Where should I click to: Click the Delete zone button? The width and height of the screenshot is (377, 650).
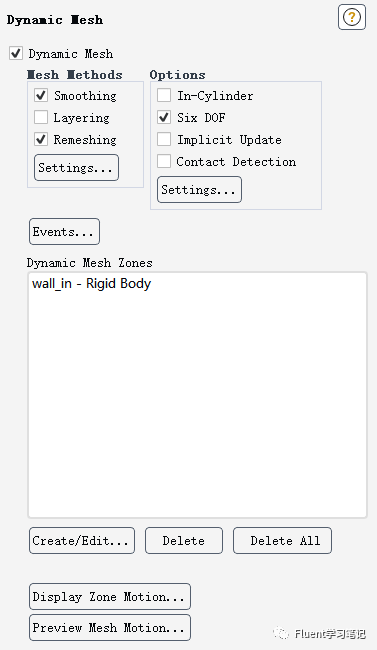pos(184,541)
